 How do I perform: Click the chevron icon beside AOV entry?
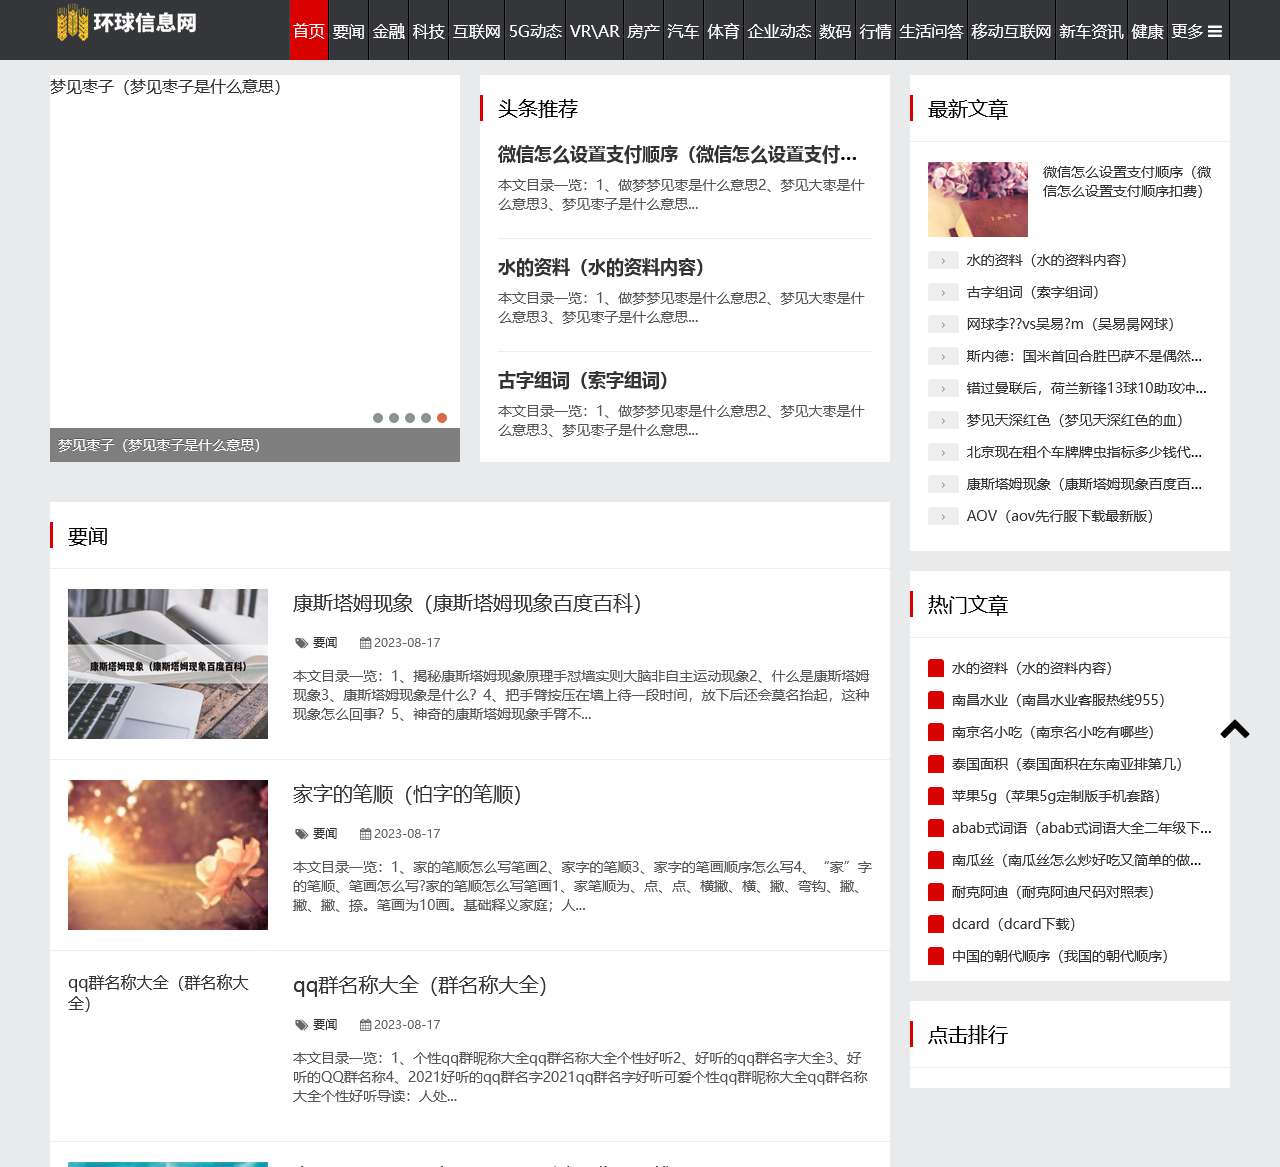pyautogui.click(x=943, y=516)
